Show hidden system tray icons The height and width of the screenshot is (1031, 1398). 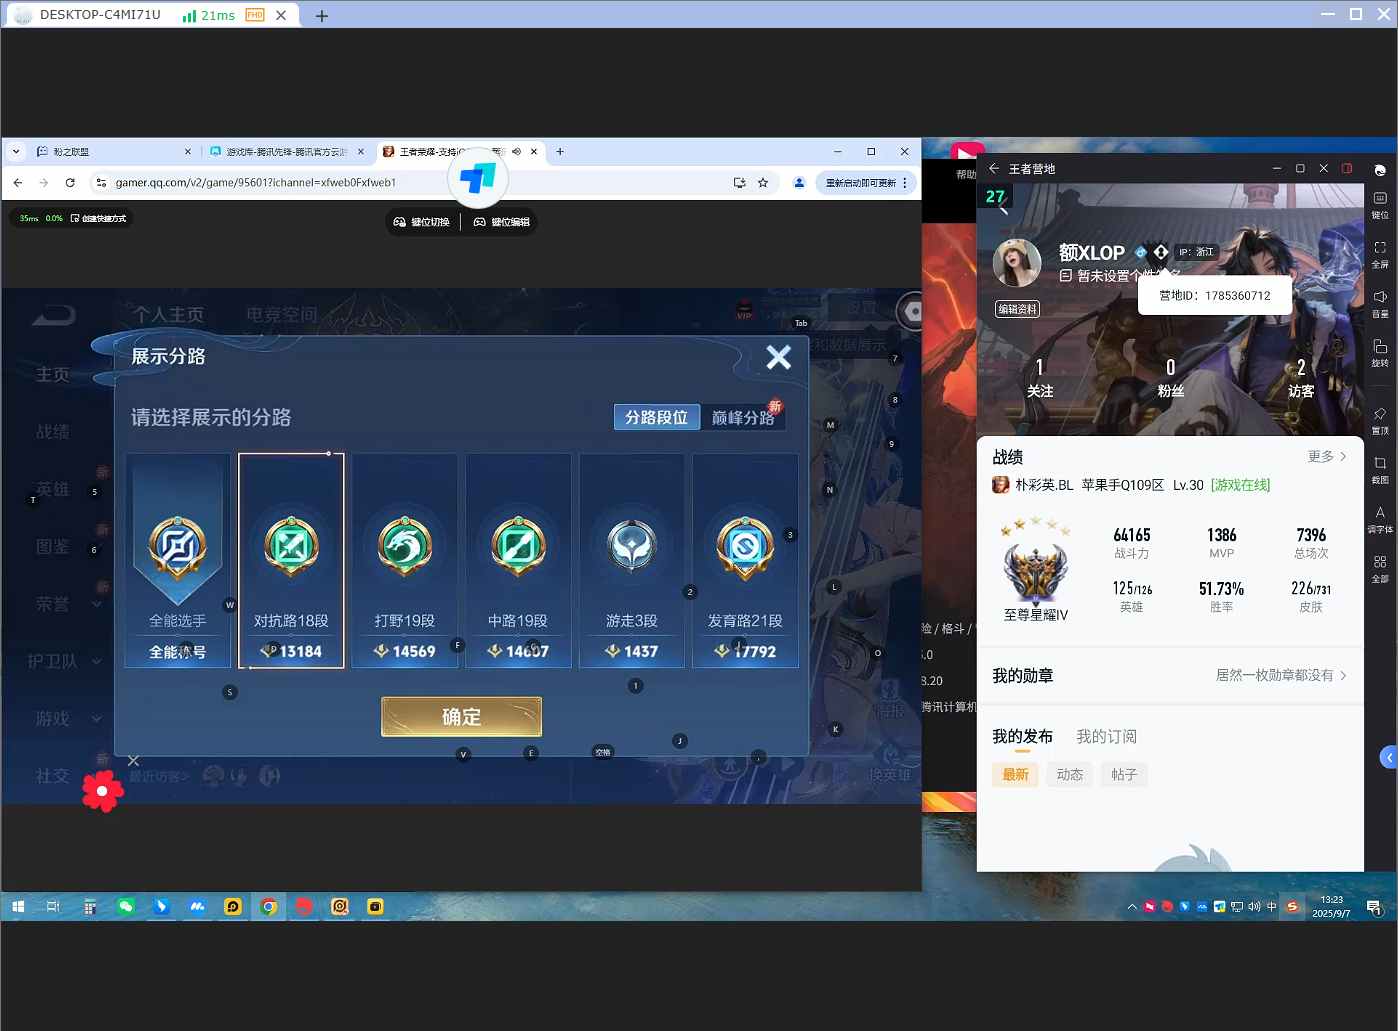click(1132, 907)
